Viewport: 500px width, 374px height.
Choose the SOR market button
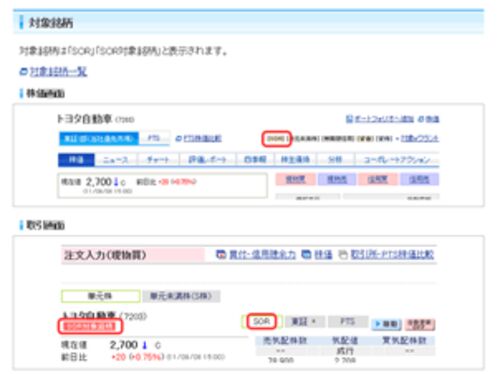click(x=262, y=321)
